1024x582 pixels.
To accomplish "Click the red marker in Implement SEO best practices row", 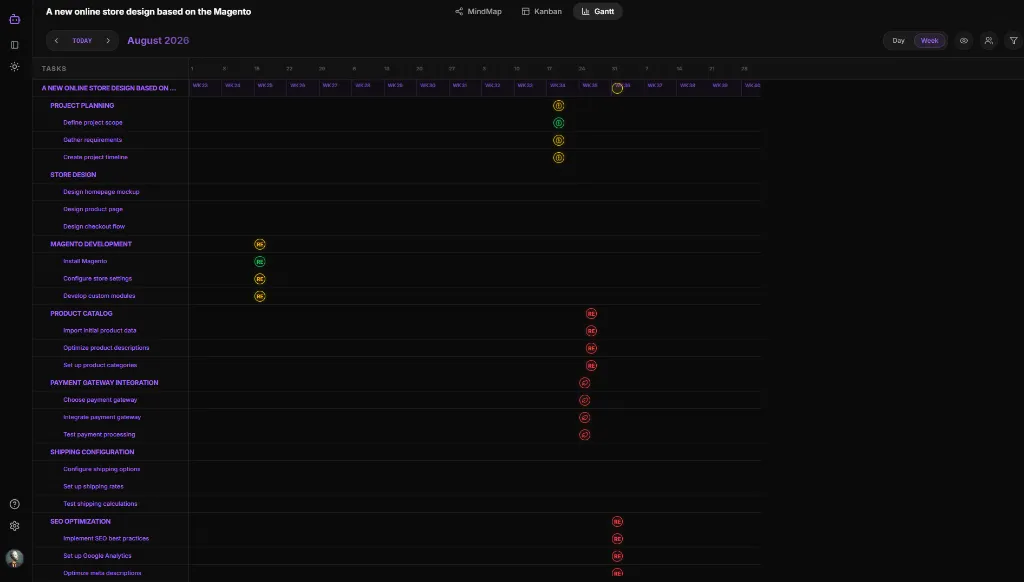I will pos(617,539).
